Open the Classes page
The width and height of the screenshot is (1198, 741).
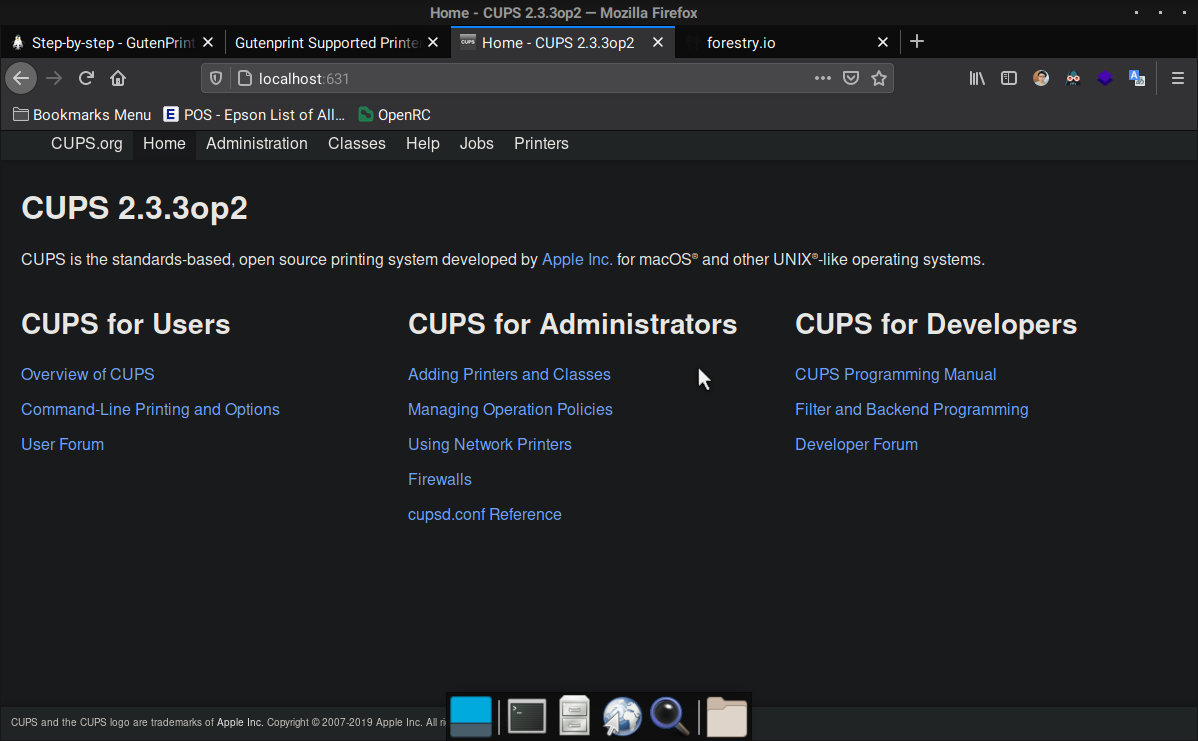pyautogui.click(x=357, y=144)
